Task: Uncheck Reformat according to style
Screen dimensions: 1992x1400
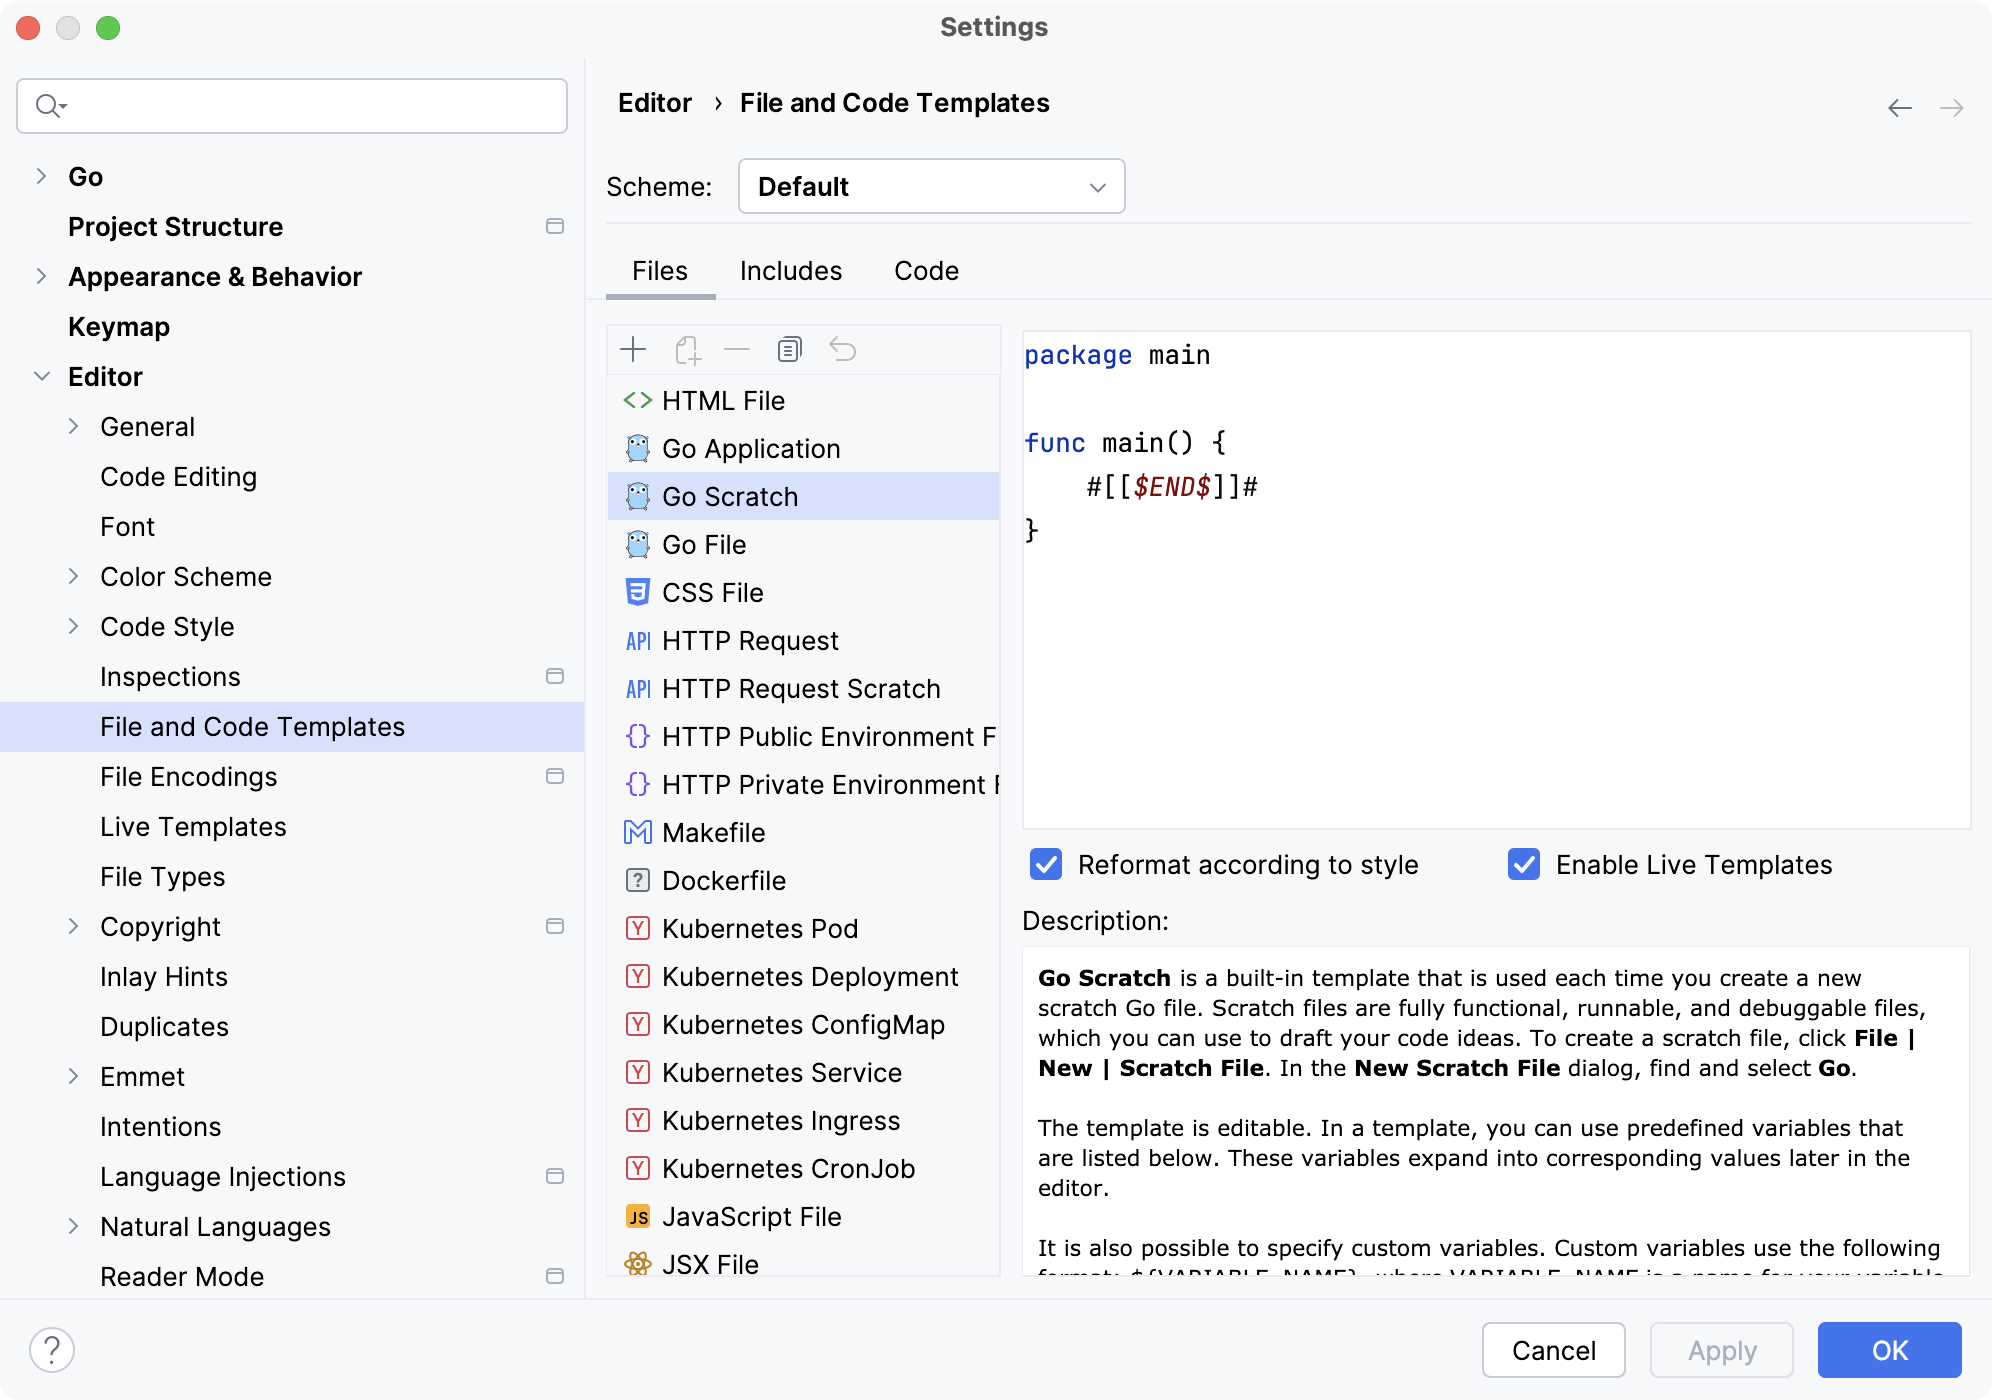Action: (x=1045, y=864)
